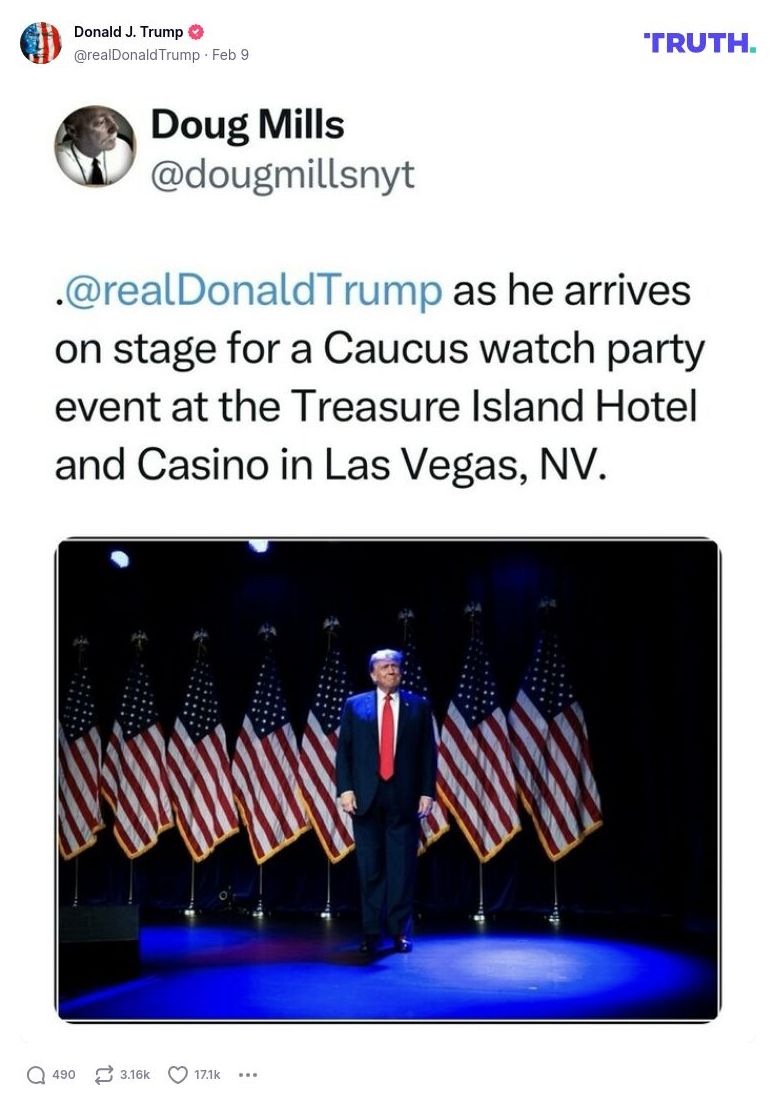Click Donald J. Trump's verified badge
The width and height of the screenshot is (777, 1105).
pos(196,31)
